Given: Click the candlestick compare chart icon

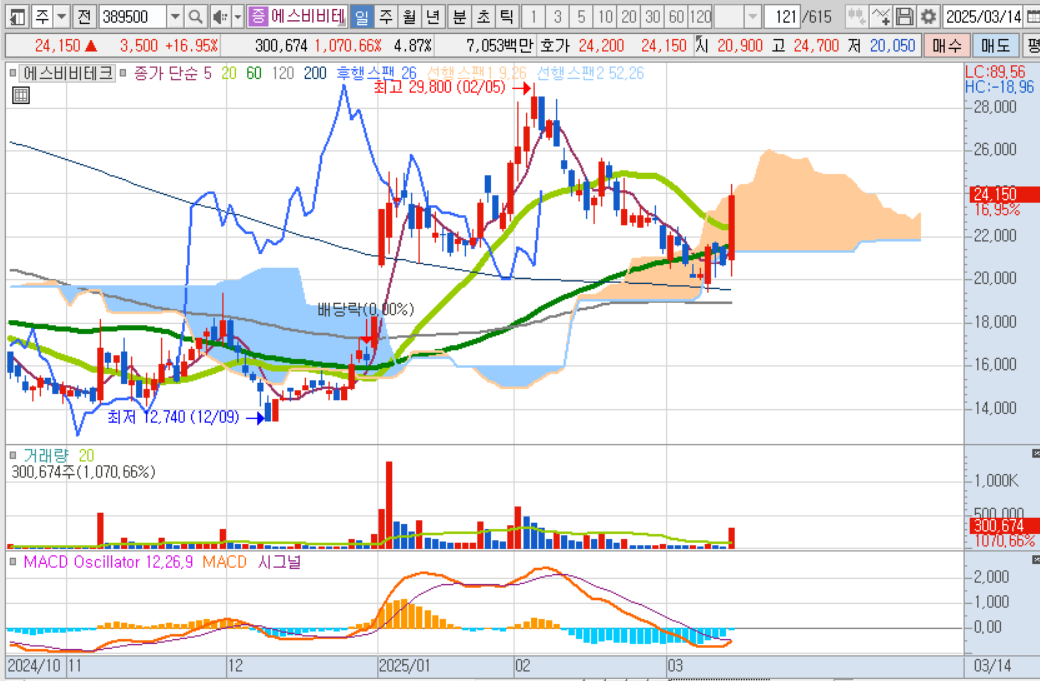Looking at the screenshot, I should (856, 17).
